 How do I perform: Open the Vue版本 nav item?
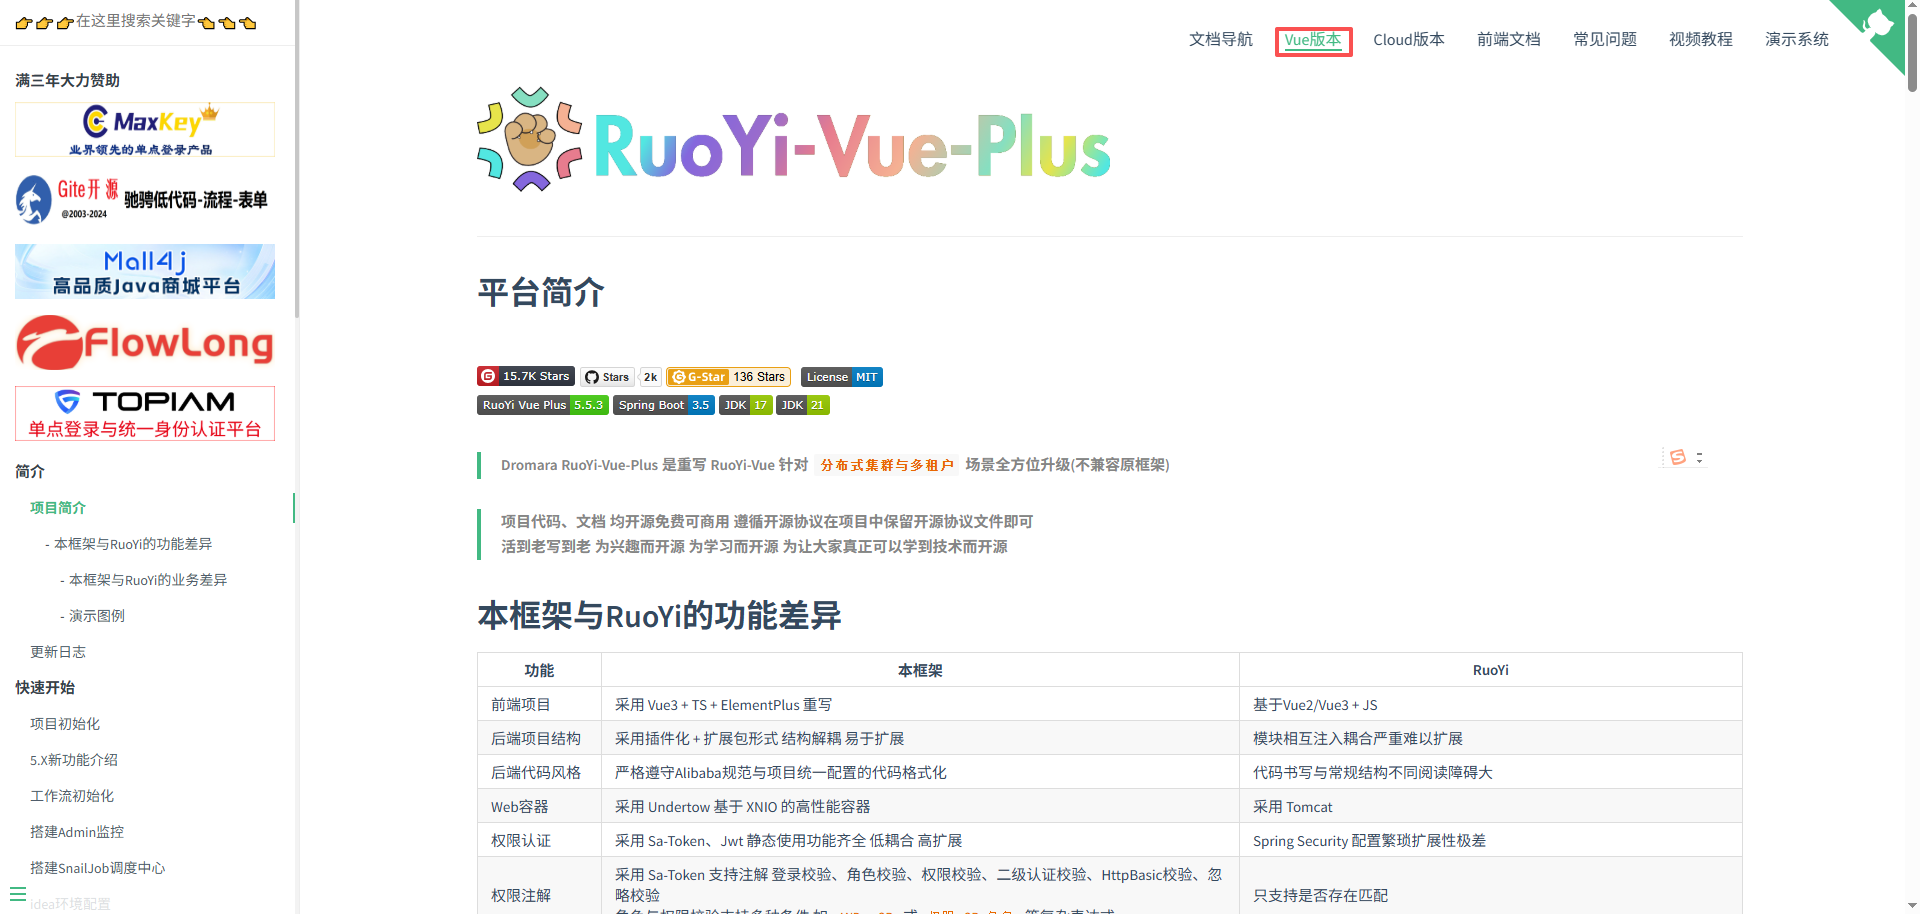pos(1313,40)
